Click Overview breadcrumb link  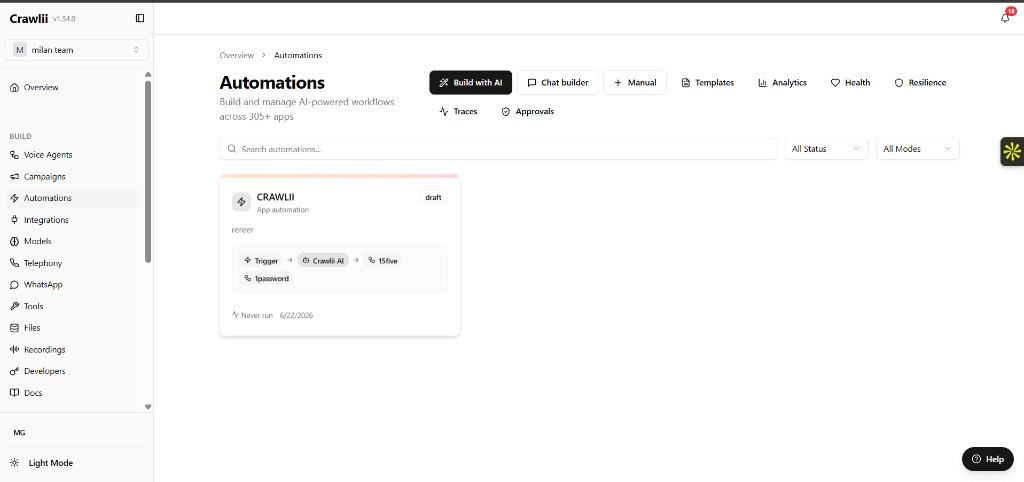coord(236,56)
